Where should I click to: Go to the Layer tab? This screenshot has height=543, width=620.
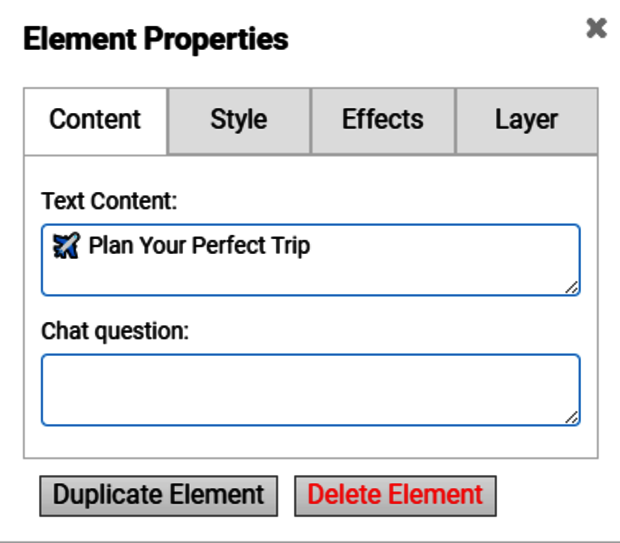[526, 120]
